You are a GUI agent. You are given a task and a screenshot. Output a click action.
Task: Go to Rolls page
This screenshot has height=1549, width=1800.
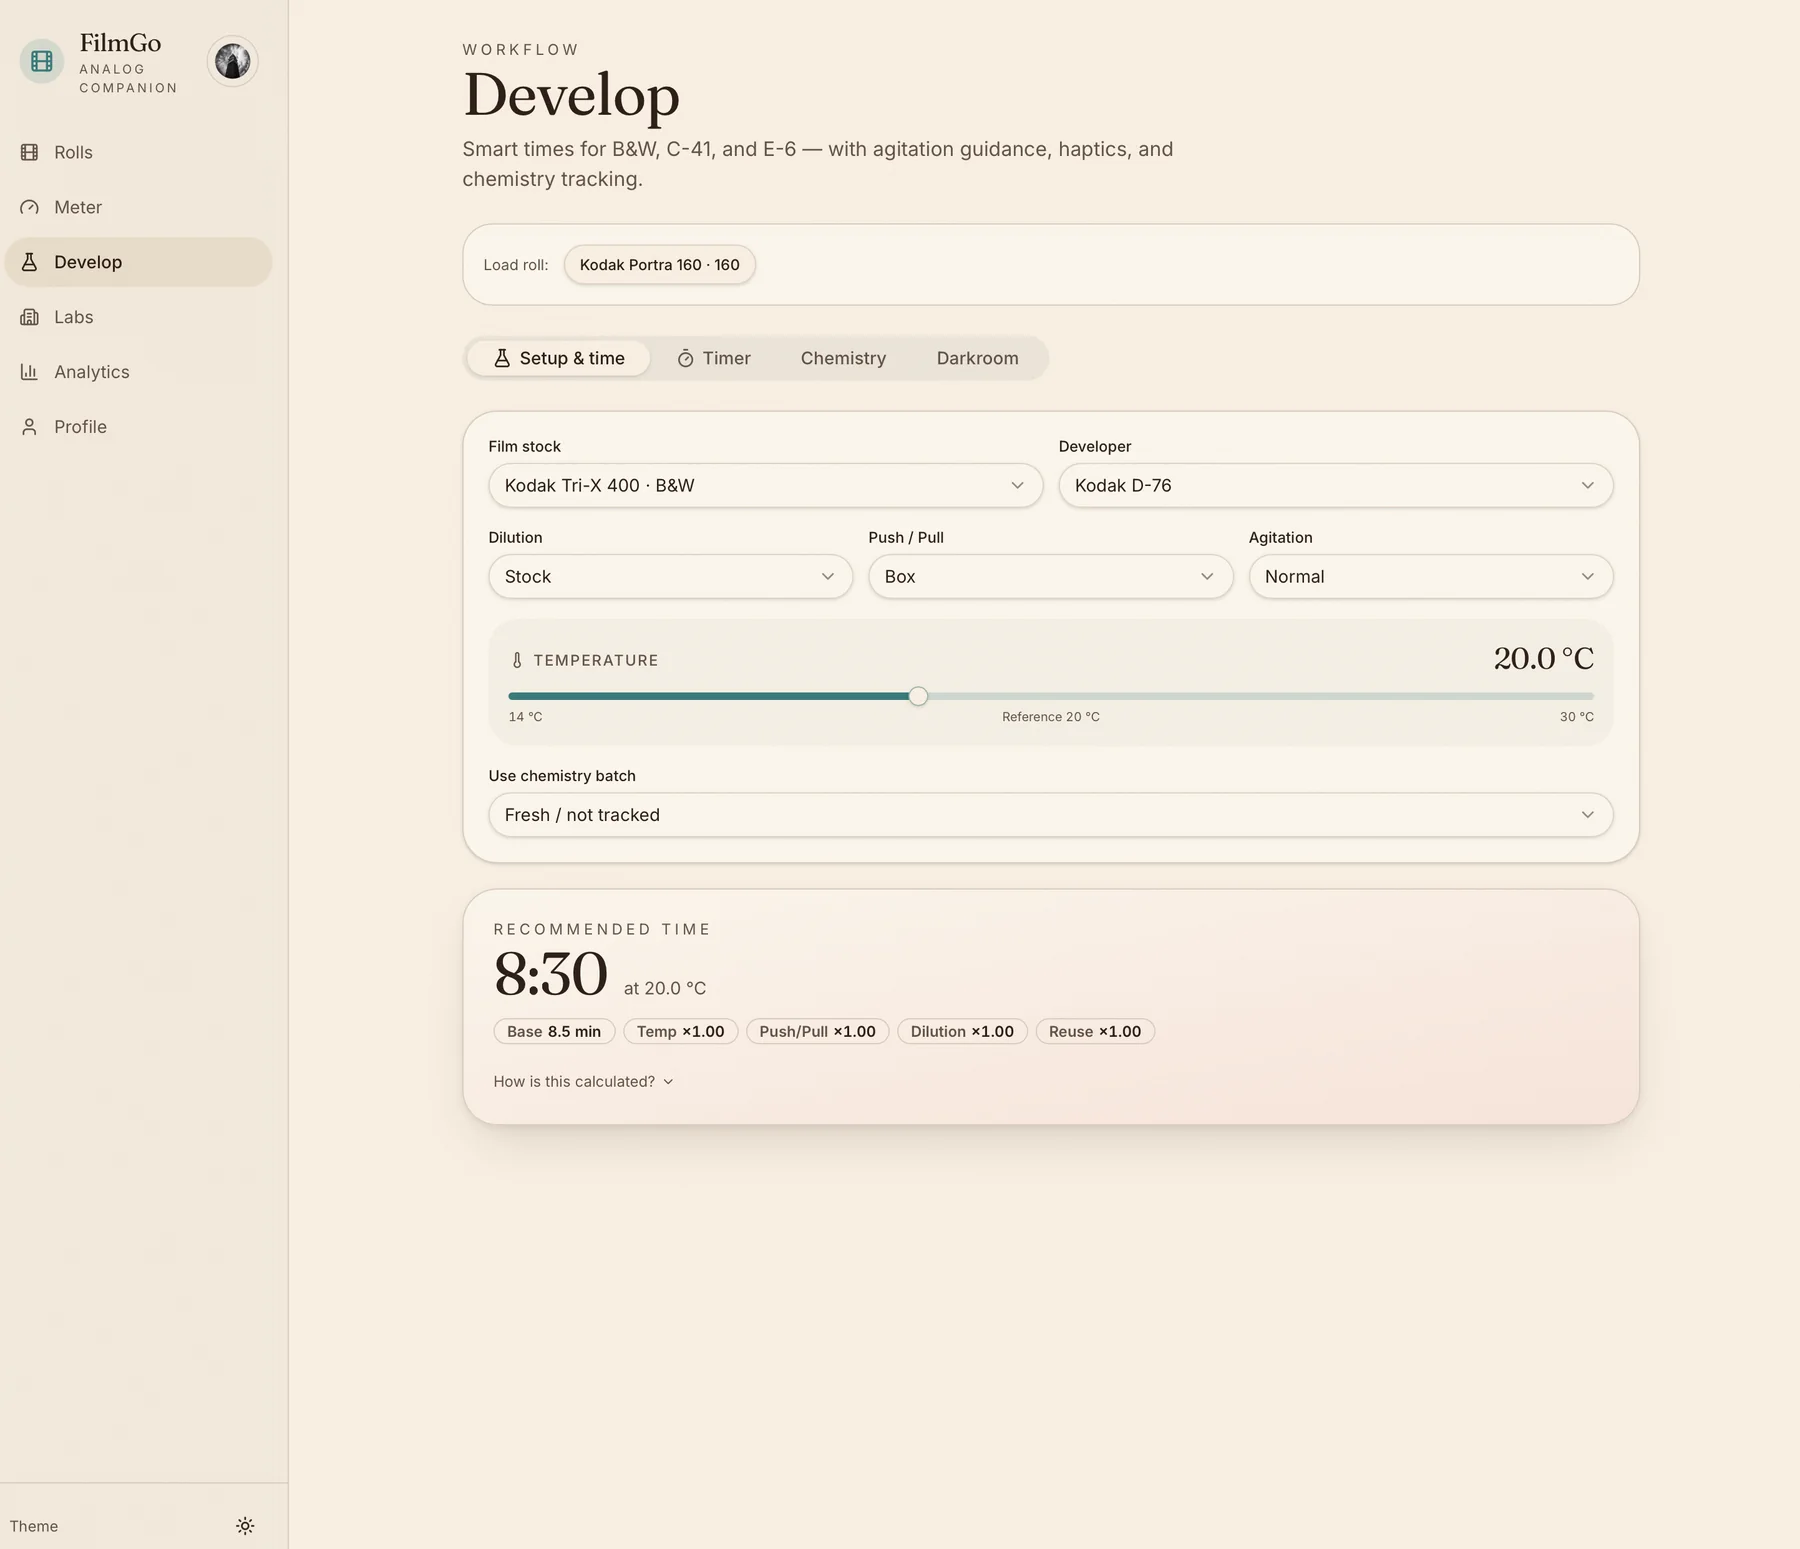[138, 152]
